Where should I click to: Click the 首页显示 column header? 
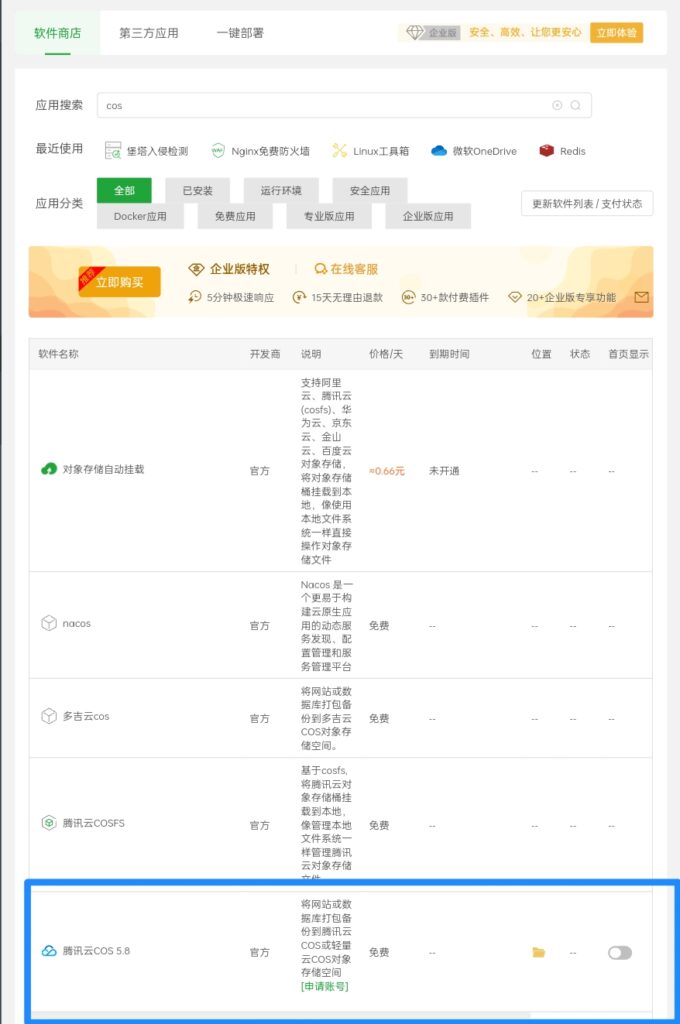(628, 354)
